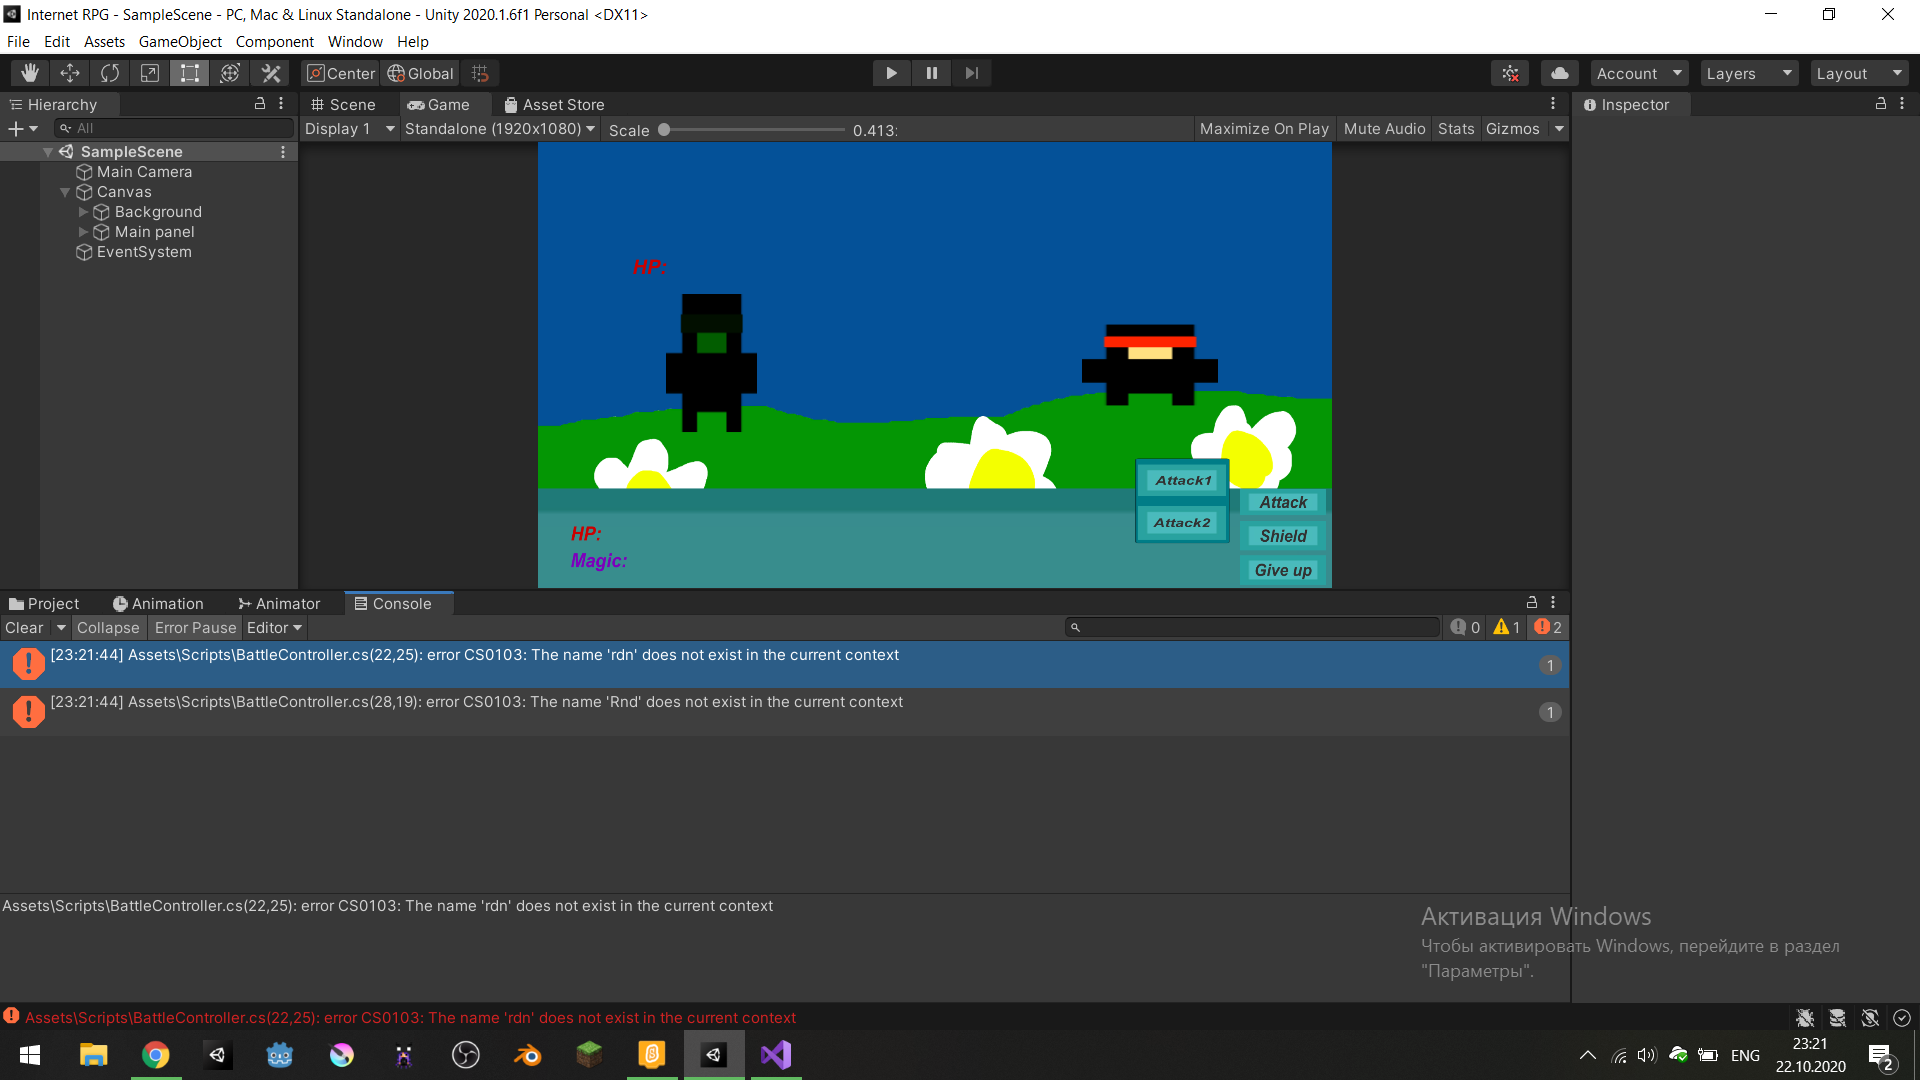1920x1080 pixels.
Task: Toggle Mute Audio
Action: coord(1384,129)
